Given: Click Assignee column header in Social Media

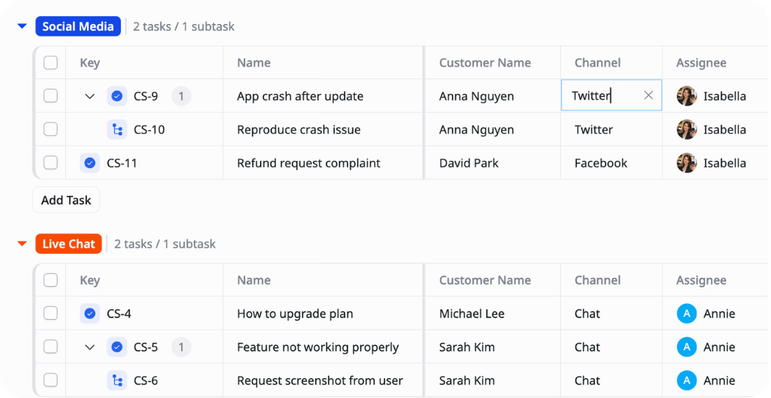Looking at the screenshot, I should click(x=701, y=62).
